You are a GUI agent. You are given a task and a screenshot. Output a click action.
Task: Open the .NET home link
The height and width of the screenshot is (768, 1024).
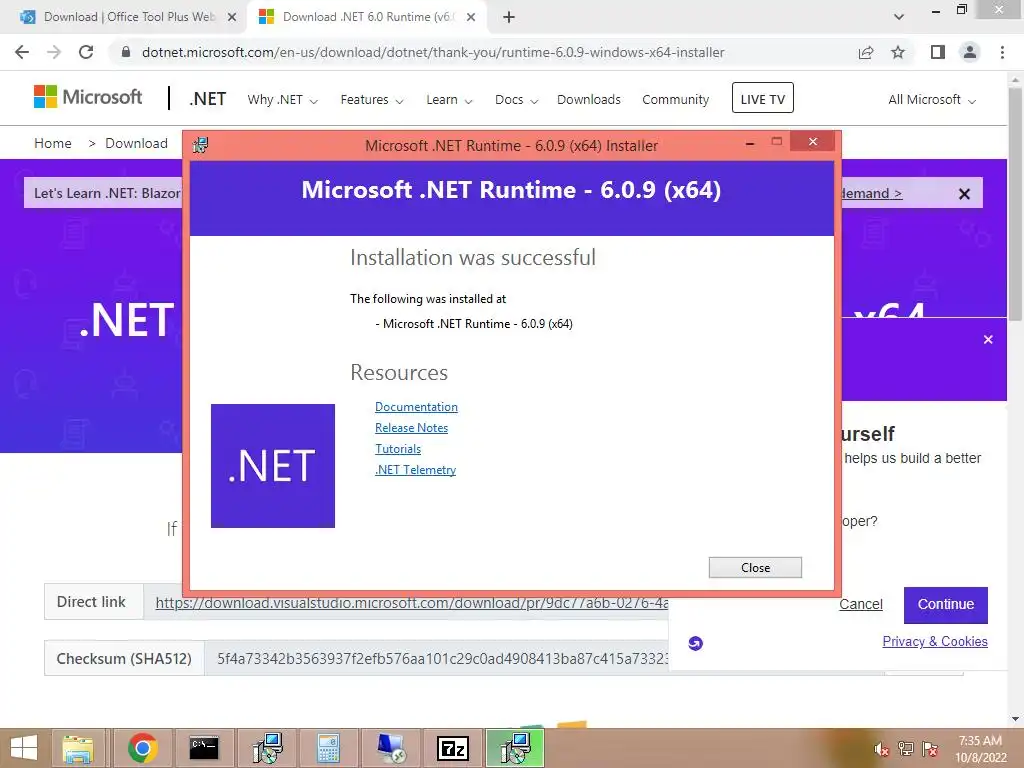208,99
